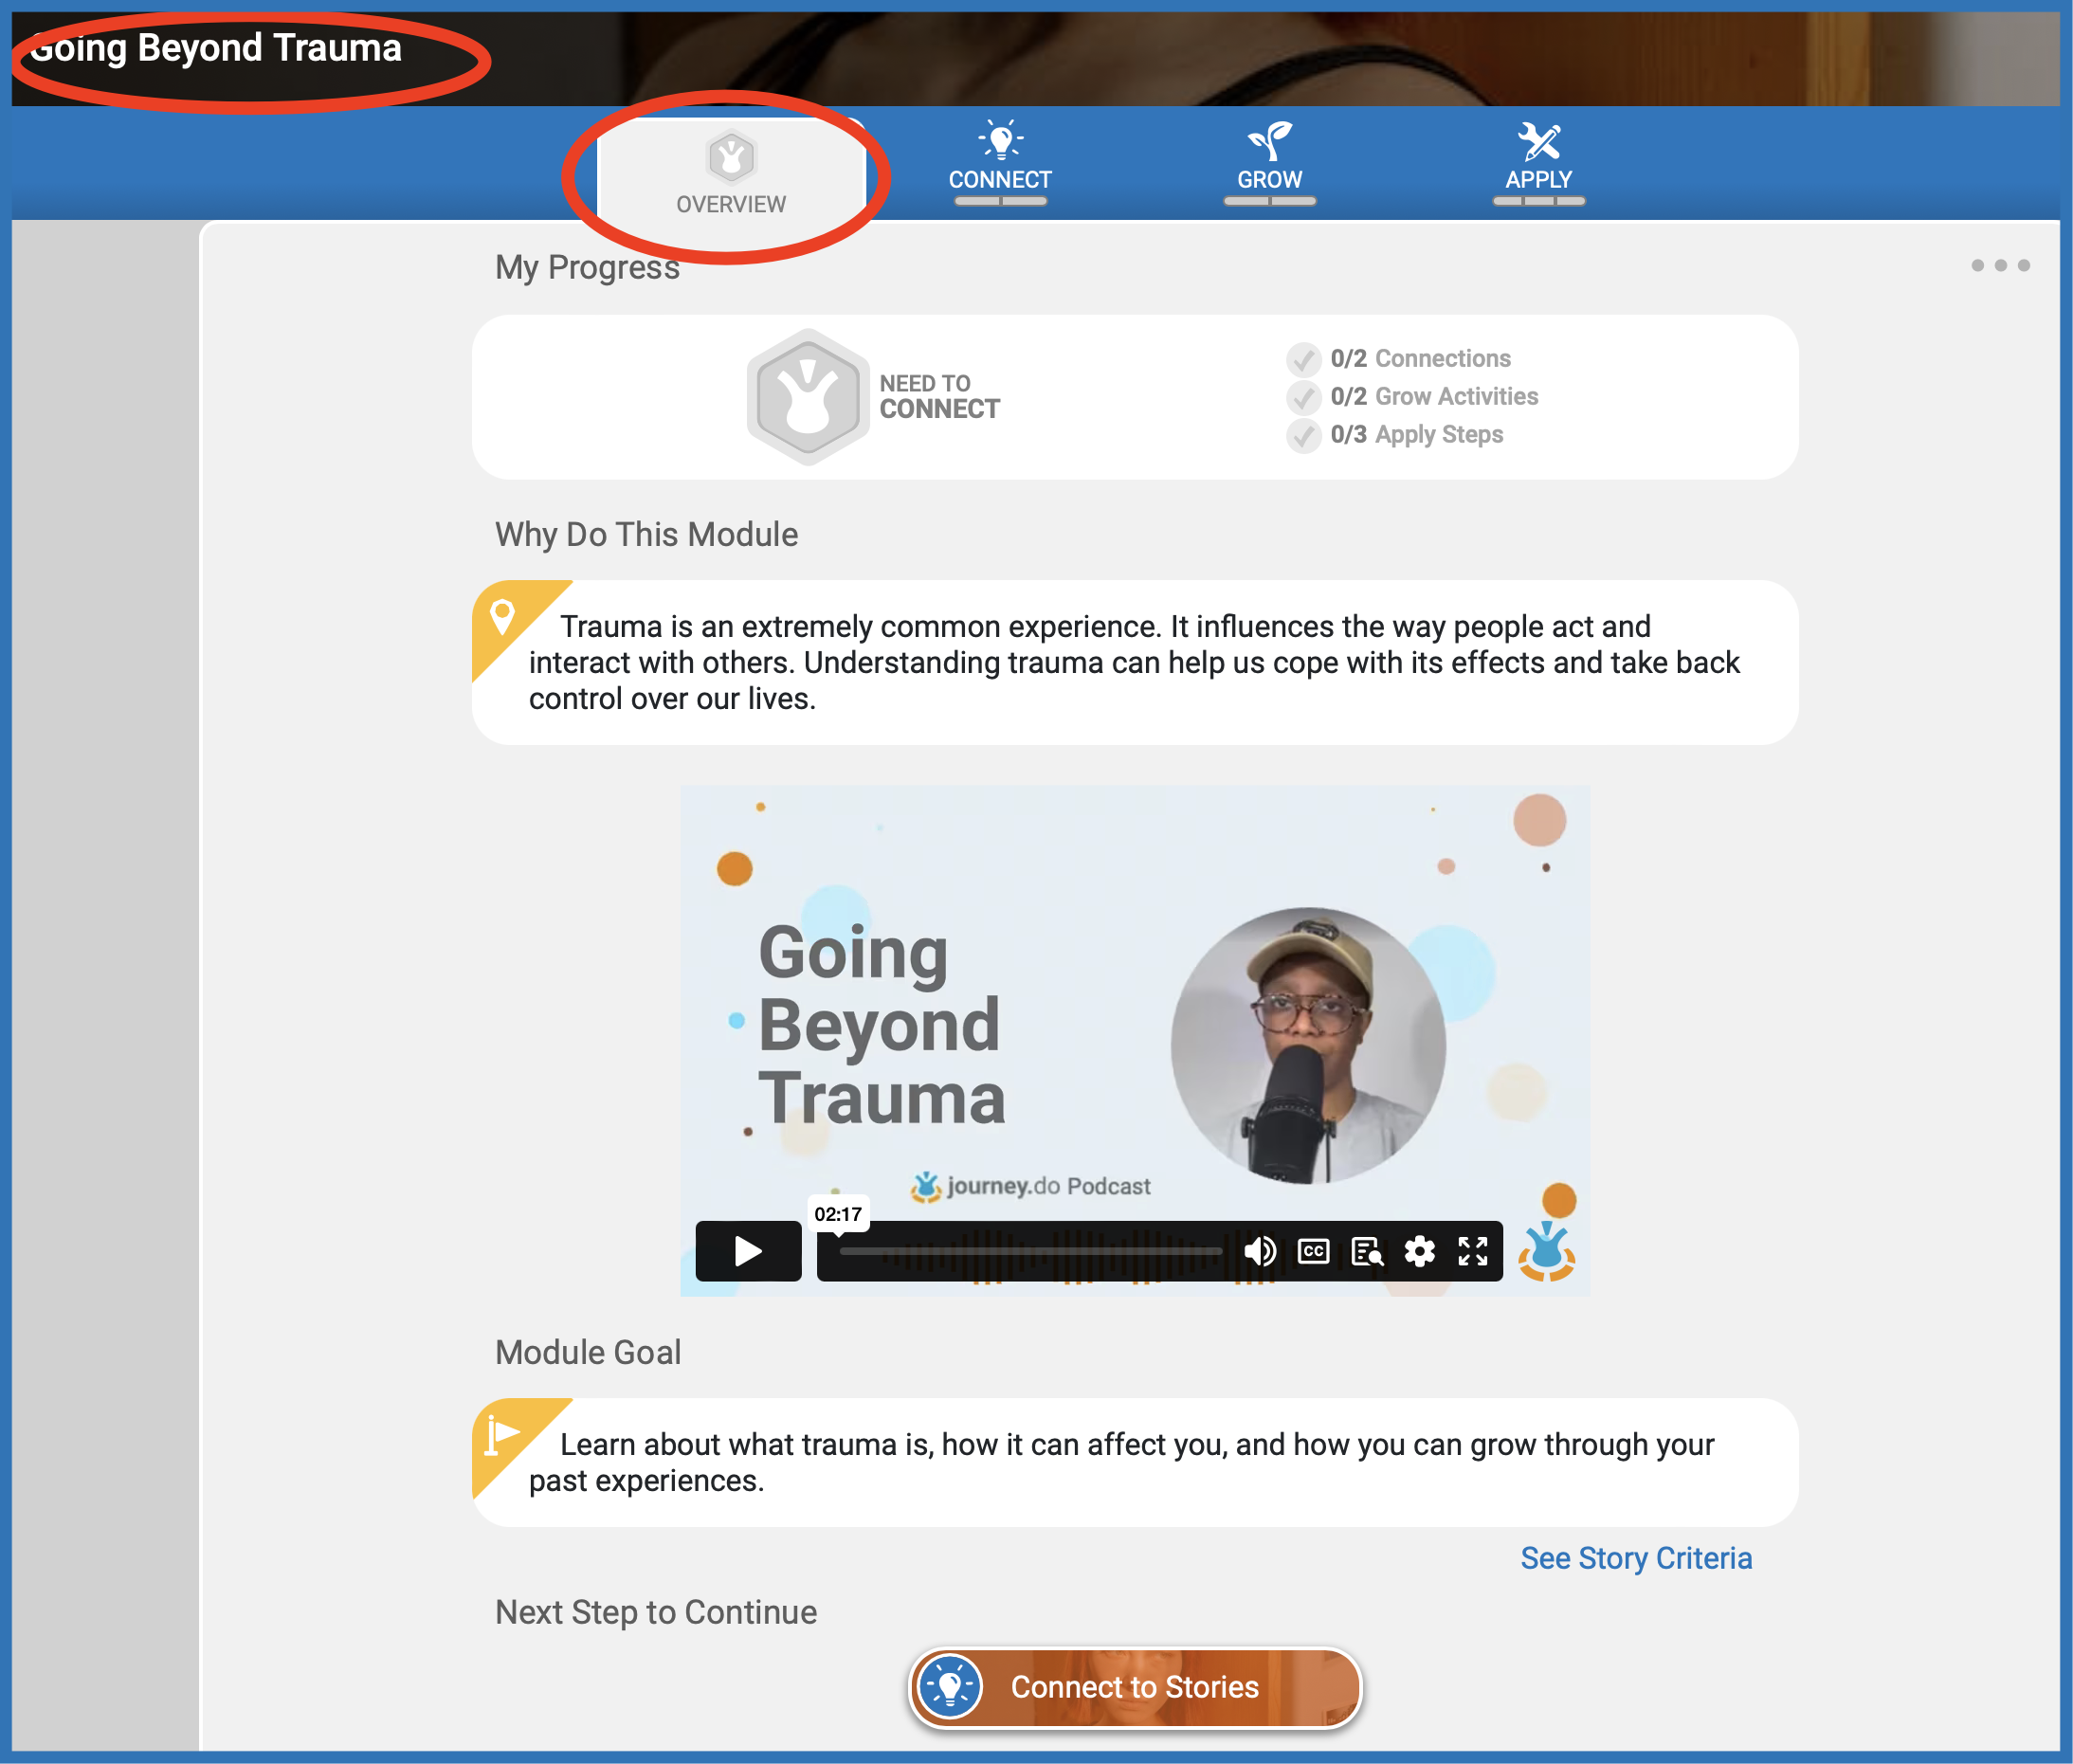The width and height of the screenshot is (2073, 1764).
Task: Click the 0/3 Apply Steps checkmark
Action: [x=1303, y=435]
